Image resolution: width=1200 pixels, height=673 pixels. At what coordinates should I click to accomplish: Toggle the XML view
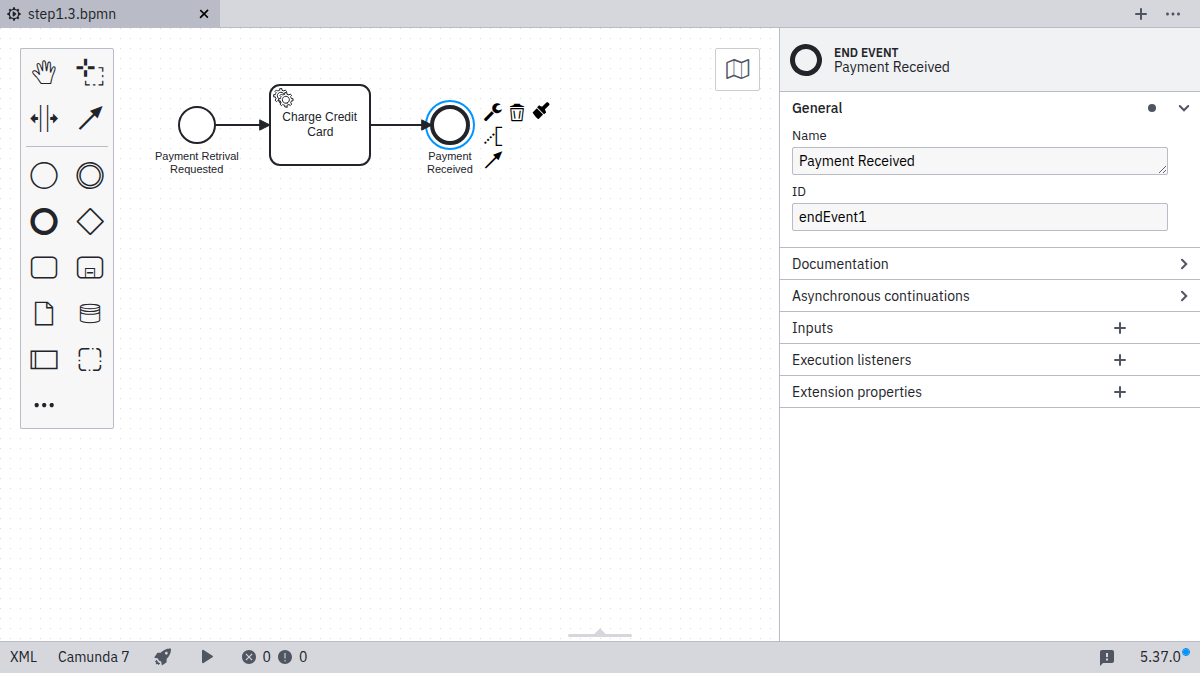pyautogui.click(x=23, y=657)
